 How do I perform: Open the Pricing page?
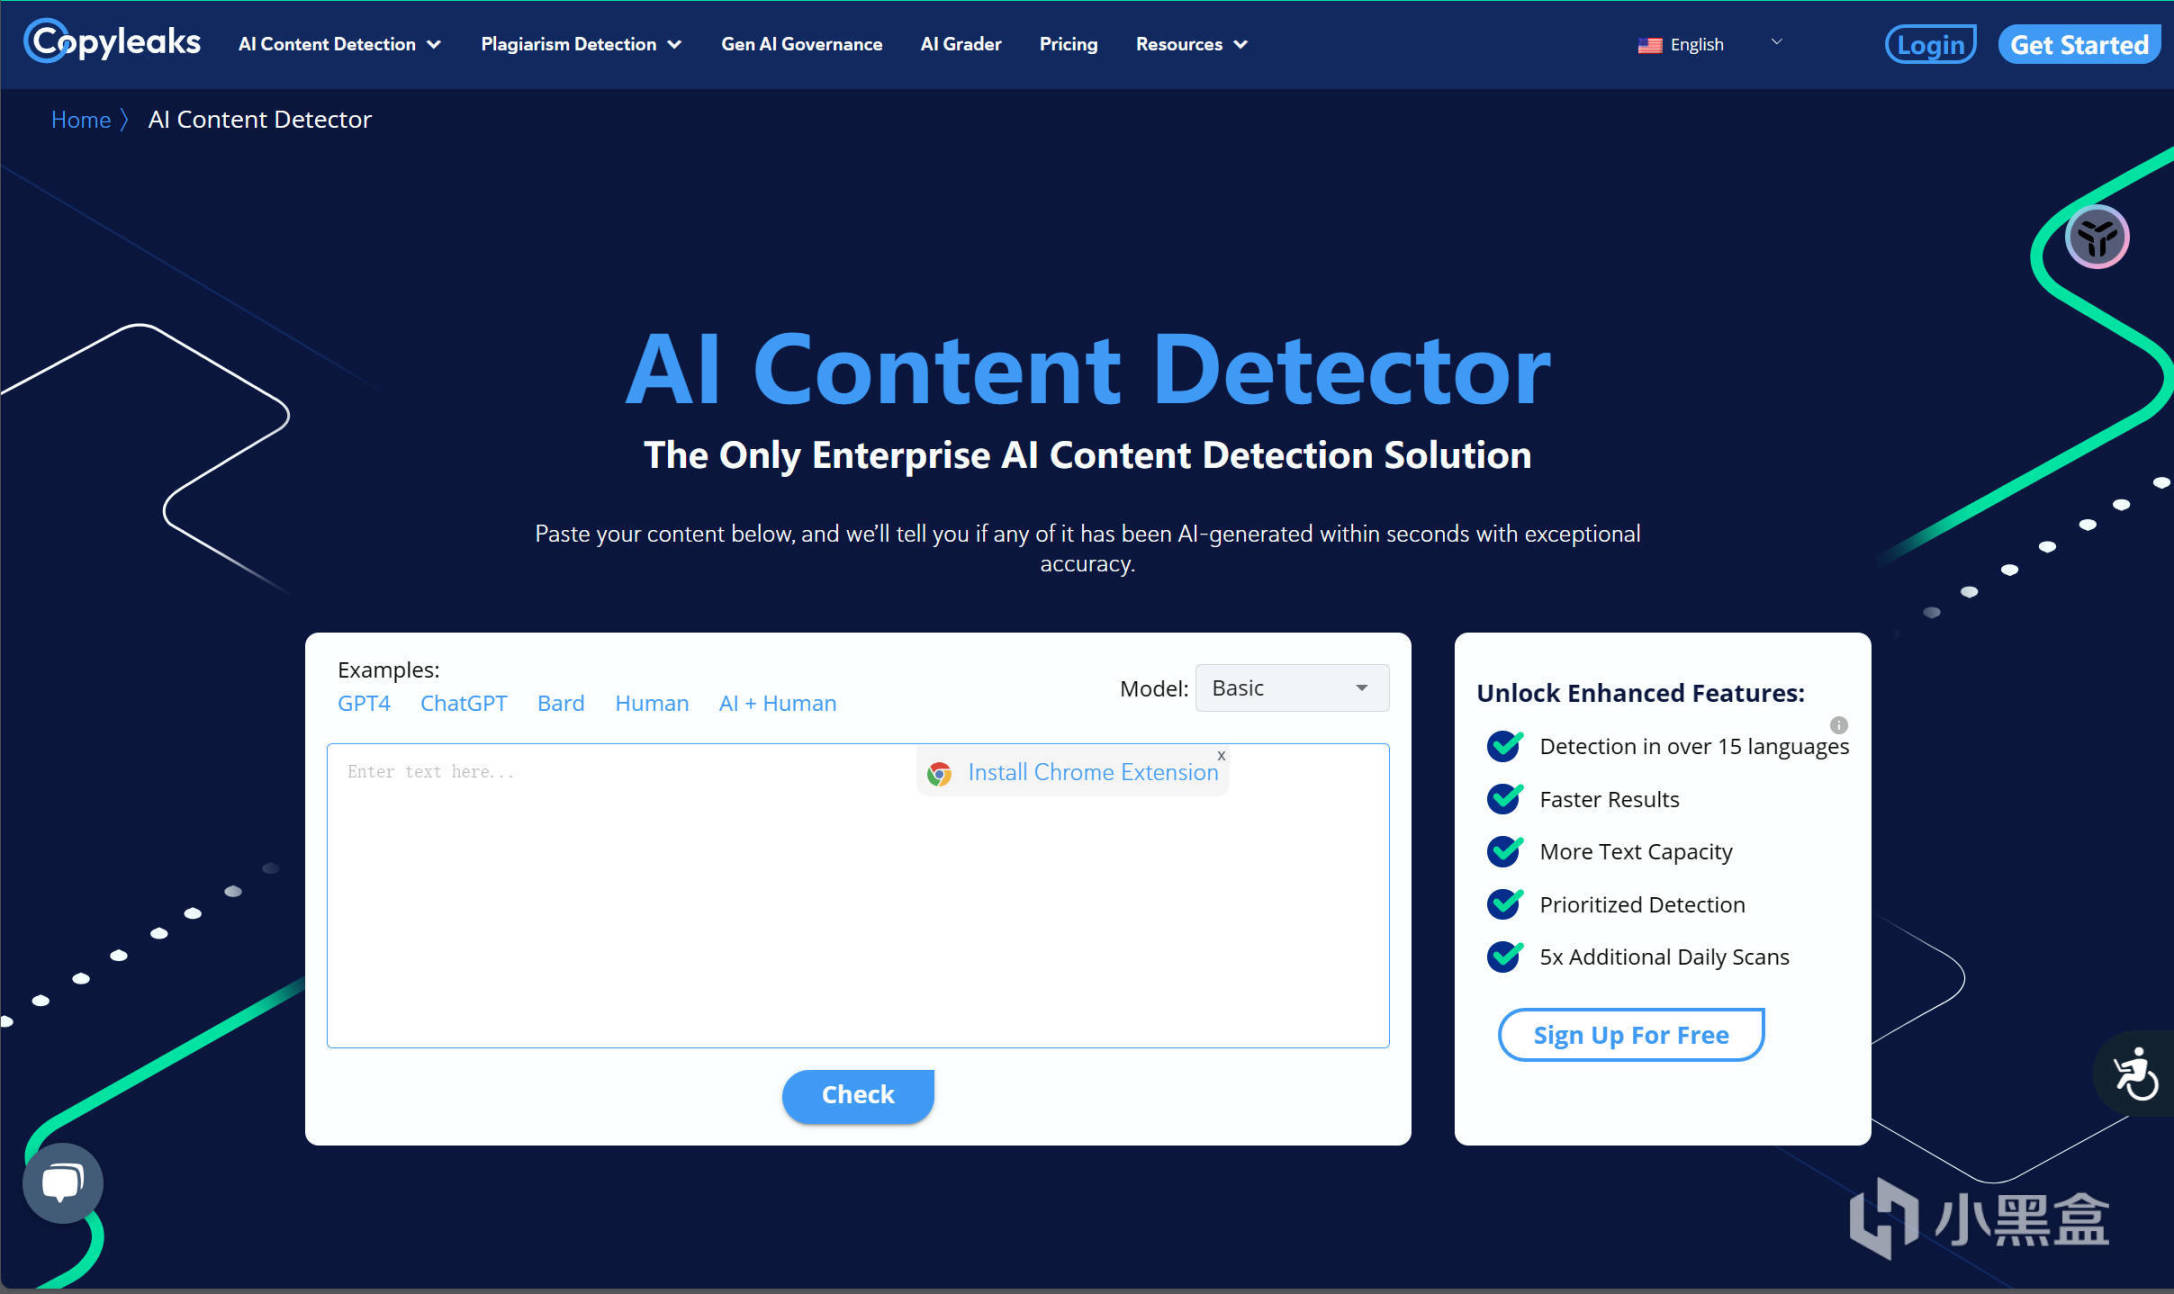1068,44
